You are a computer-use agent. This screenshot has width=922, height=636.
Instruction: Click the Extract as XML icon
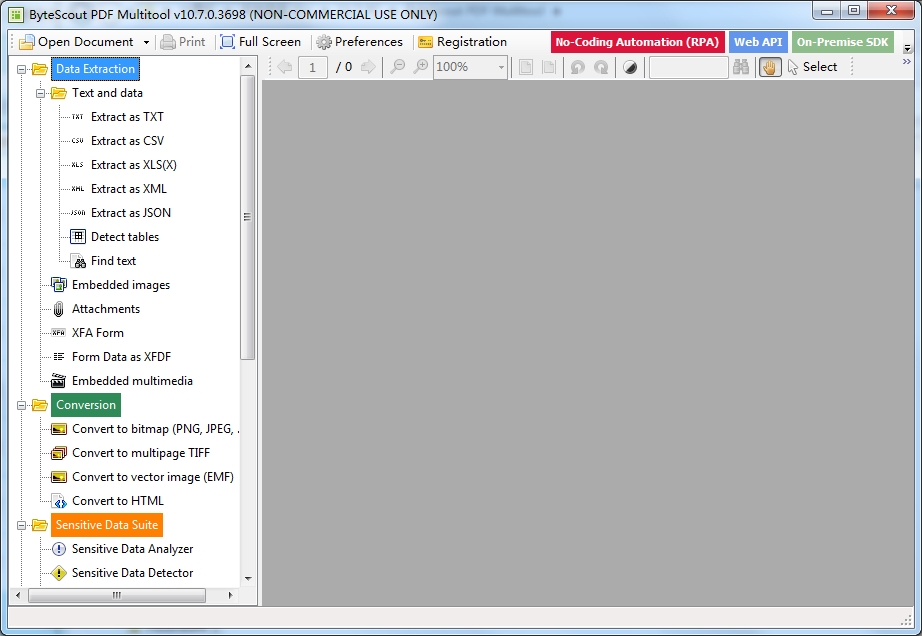point(78,189)
